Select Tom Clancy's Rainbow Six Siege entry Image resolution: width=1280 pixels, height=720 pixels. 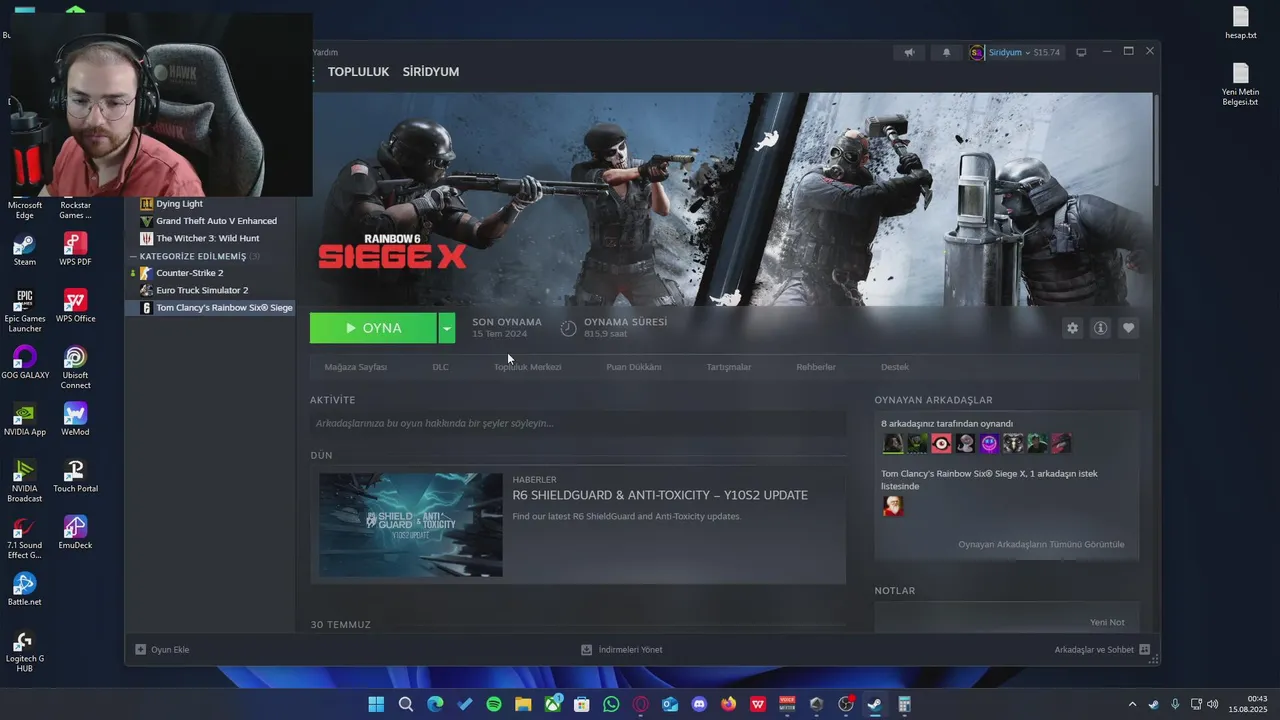[x=210, y=308]
